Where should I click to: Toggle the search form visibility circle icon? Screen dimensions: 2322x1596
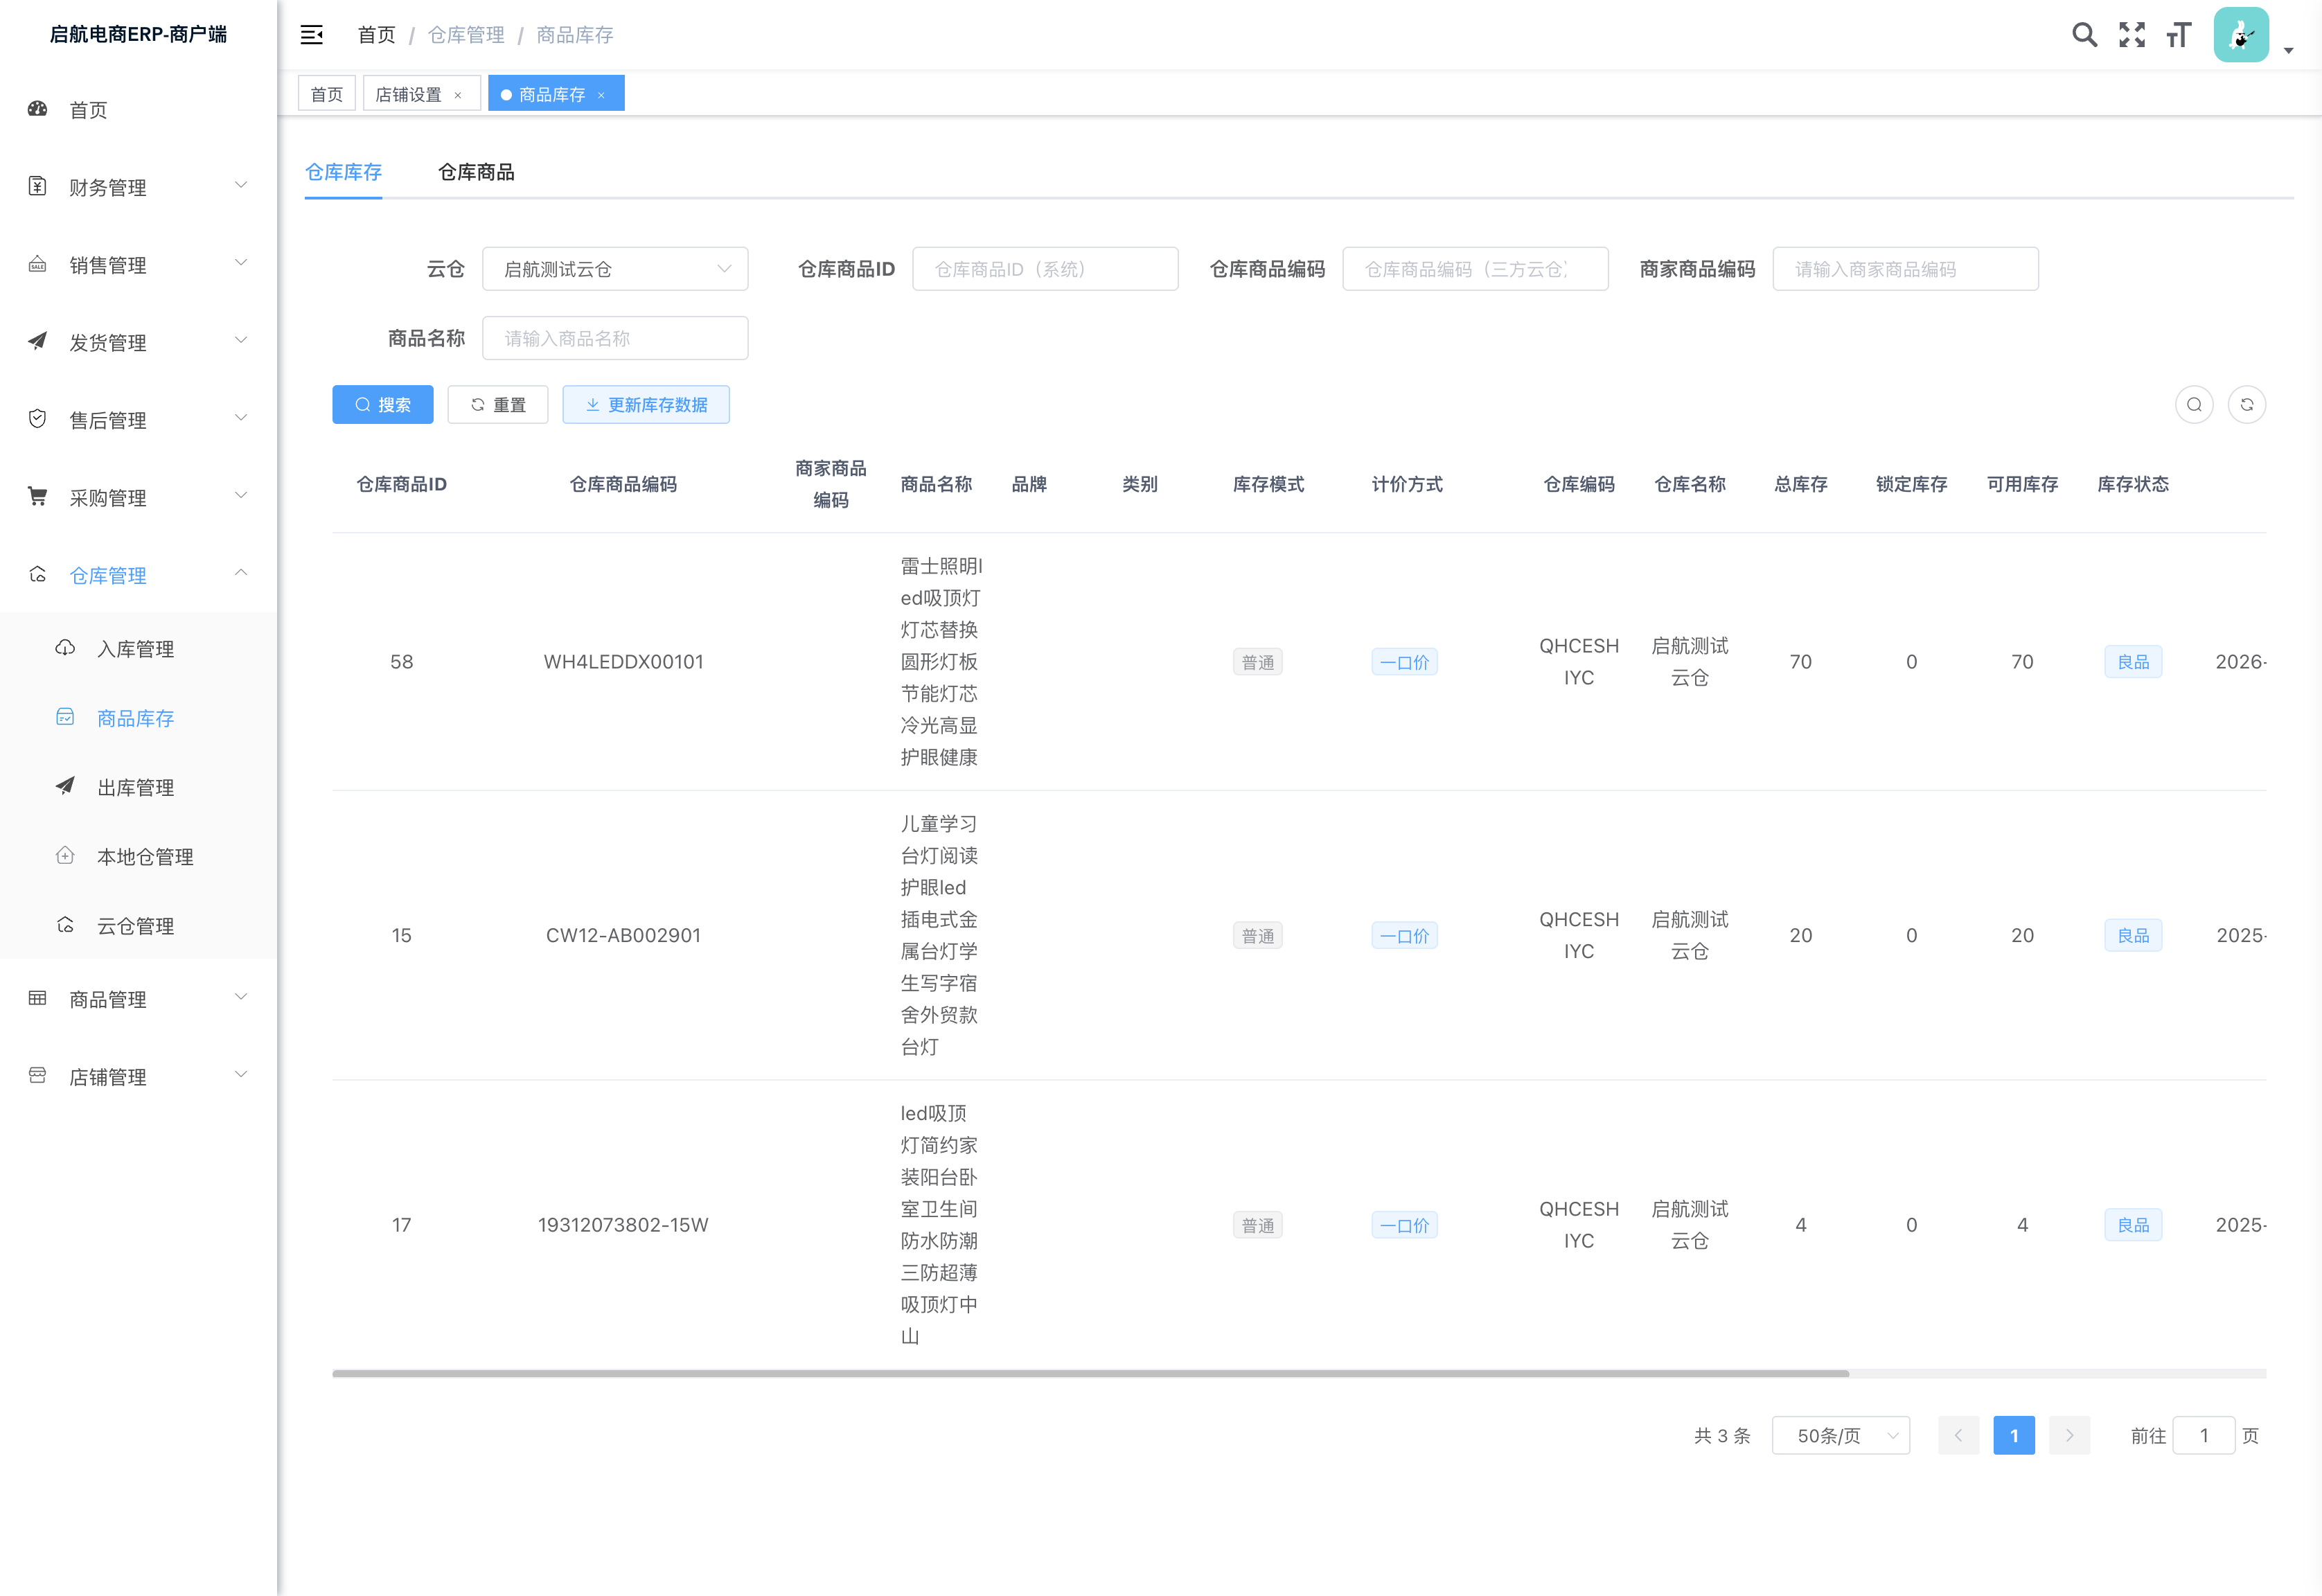tap(2194, 405)
